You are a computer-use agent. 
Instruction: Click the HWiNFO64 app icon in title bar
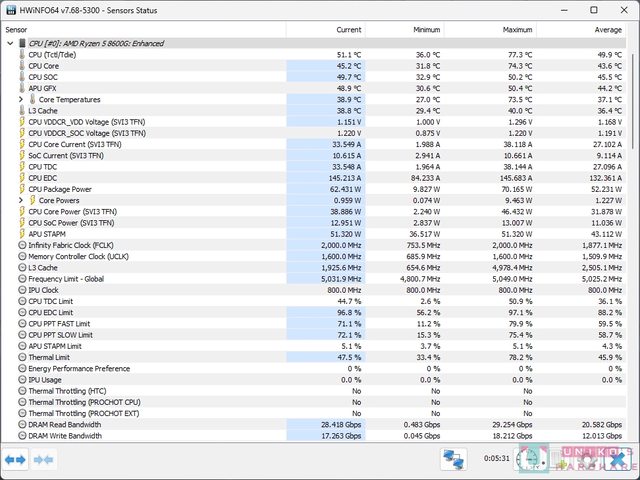(x=10, y=10)
